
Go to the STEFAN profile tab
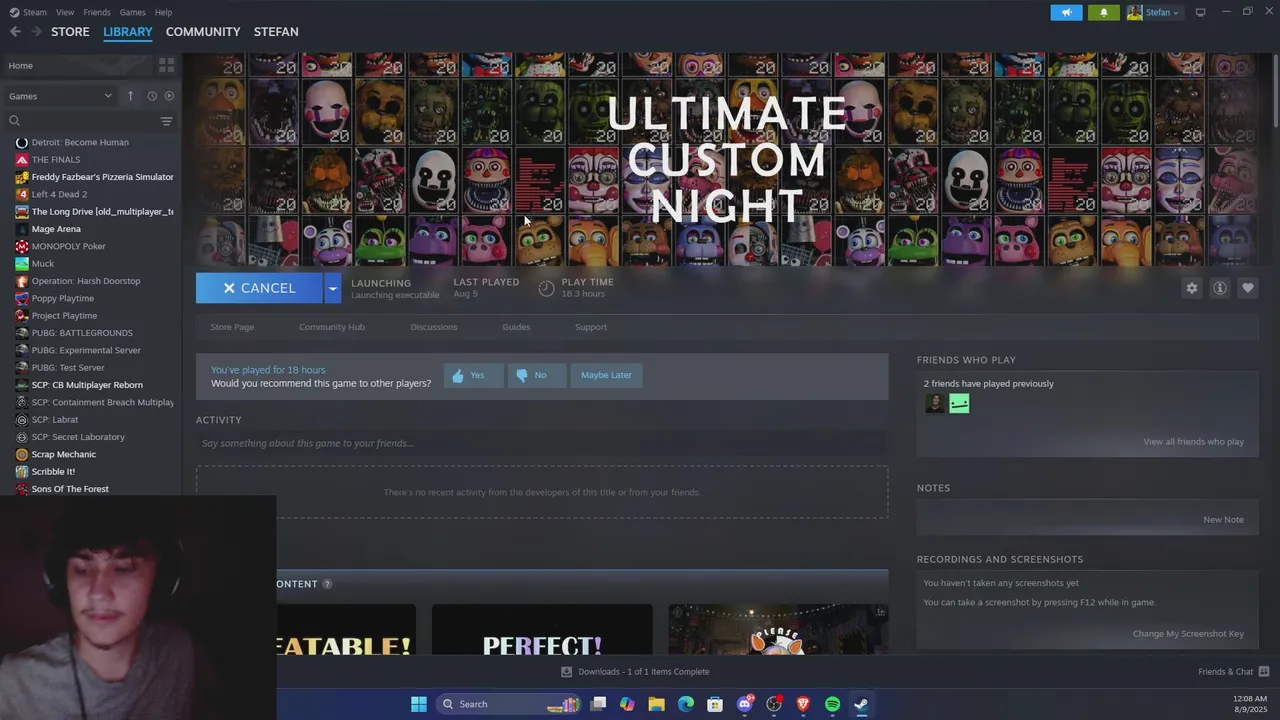pyautogui.click(x=276, y=32)
